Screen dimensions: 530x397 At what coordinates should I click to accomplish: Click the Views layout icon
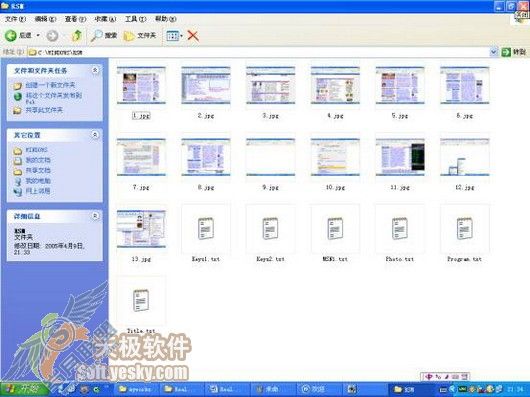tap(172, 36)
